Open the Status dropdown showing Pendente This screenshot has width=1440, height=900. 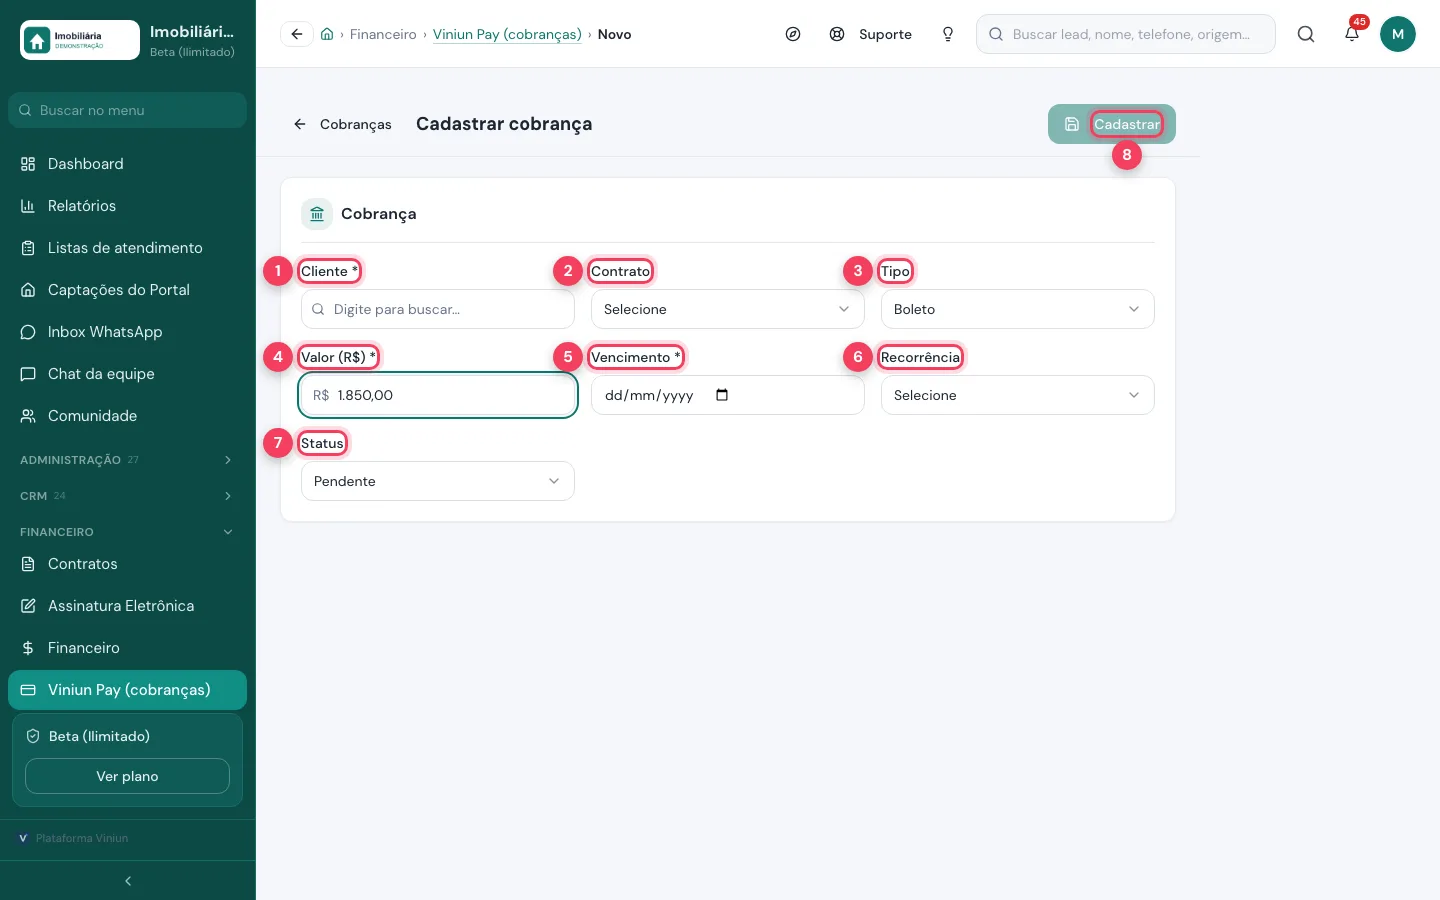point(437,481)
